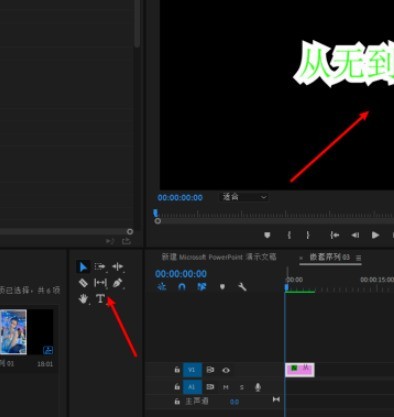The image size is (394, 417).
Task: Close the 嵌套序列 03 tab
Action: tap(301, 258)
